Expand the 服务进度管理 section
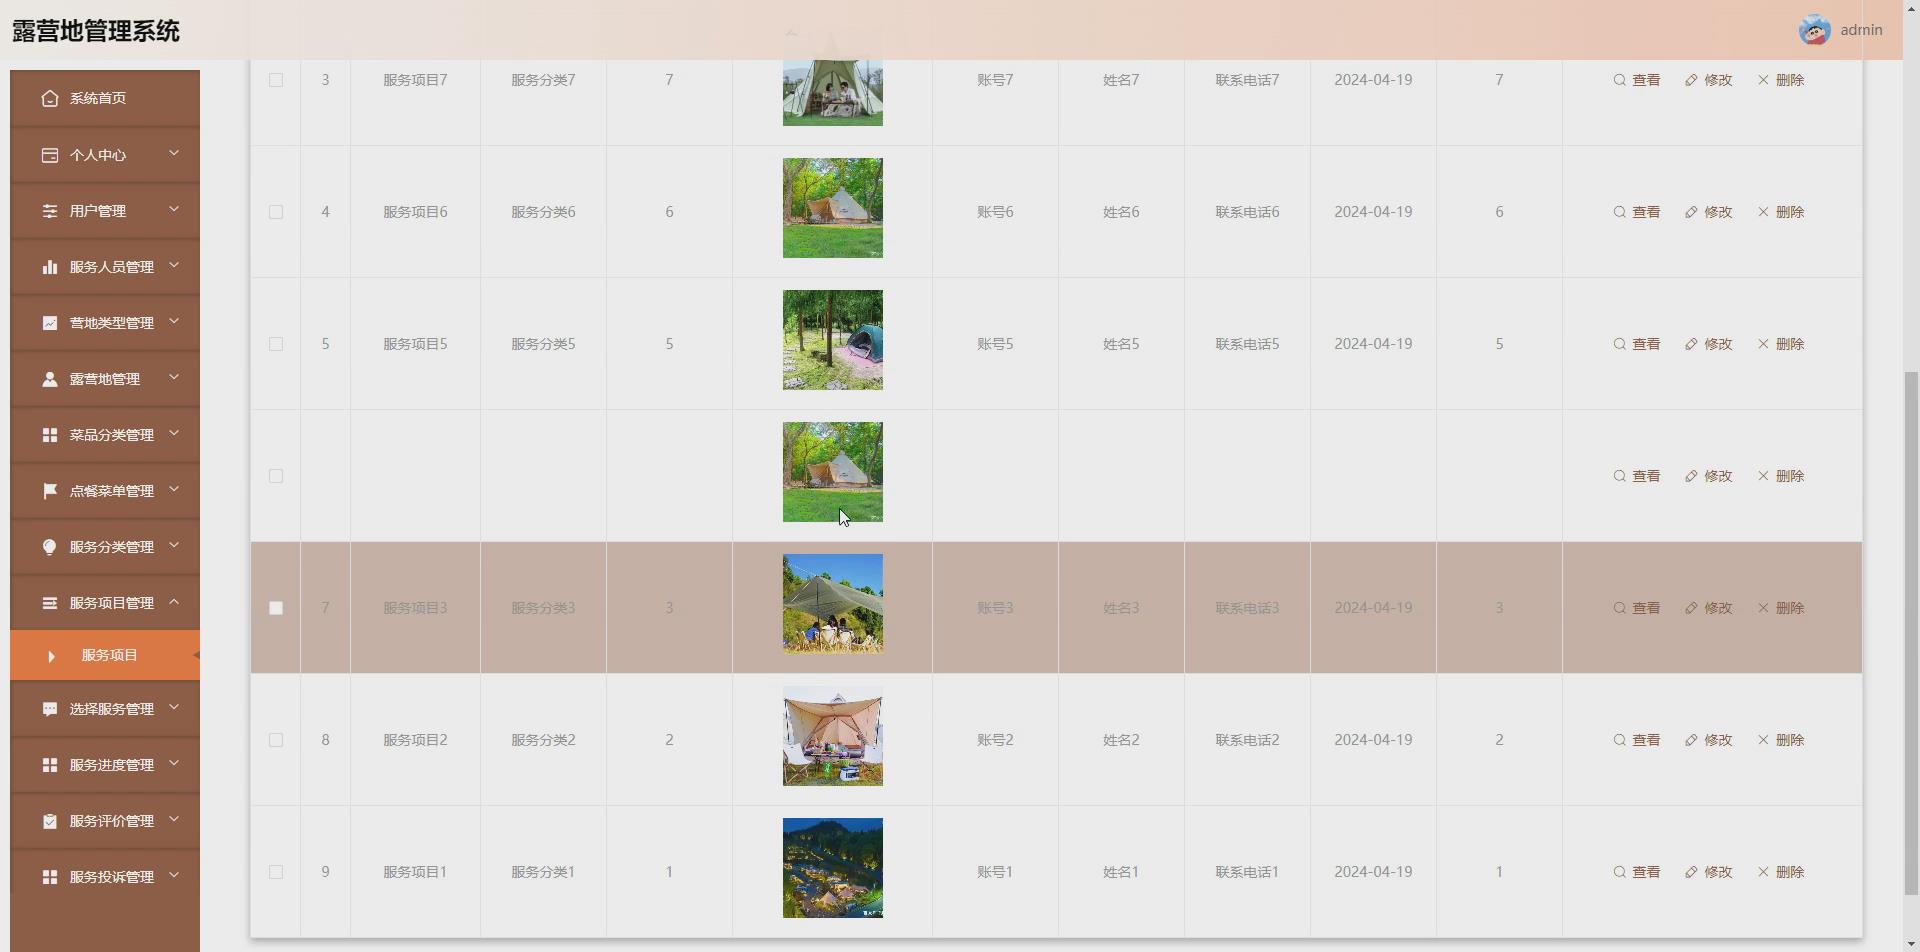The image size is (1920, 952). coord(105,764)
